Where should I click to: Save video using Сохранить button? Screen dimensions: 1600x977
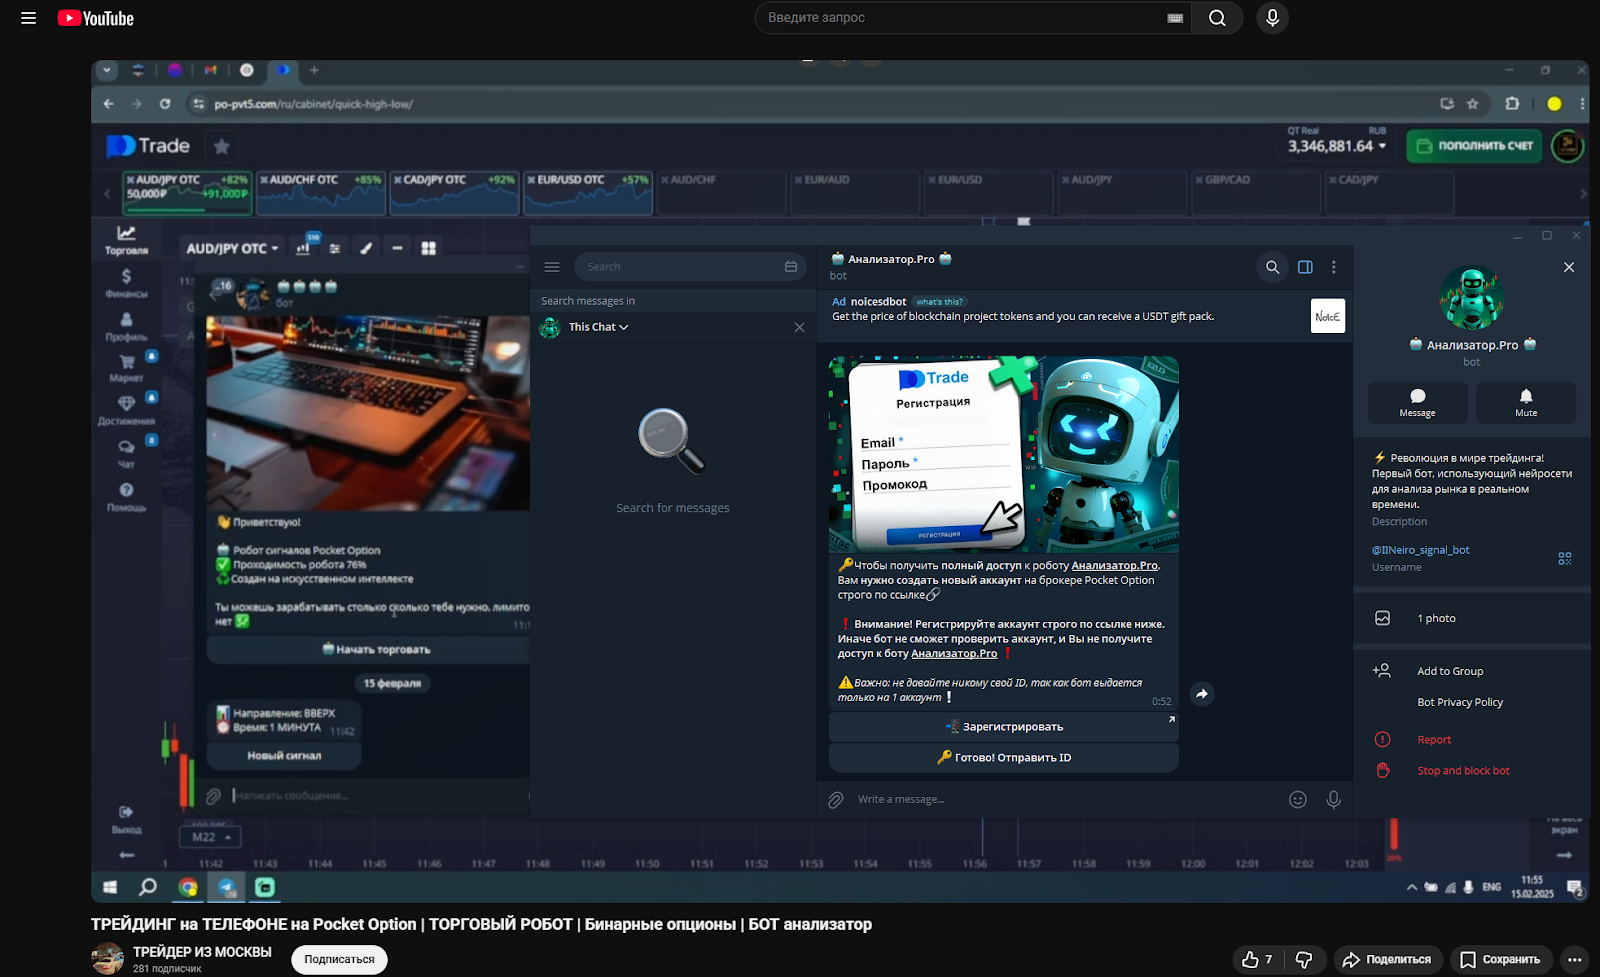(x=1500, y=959)
